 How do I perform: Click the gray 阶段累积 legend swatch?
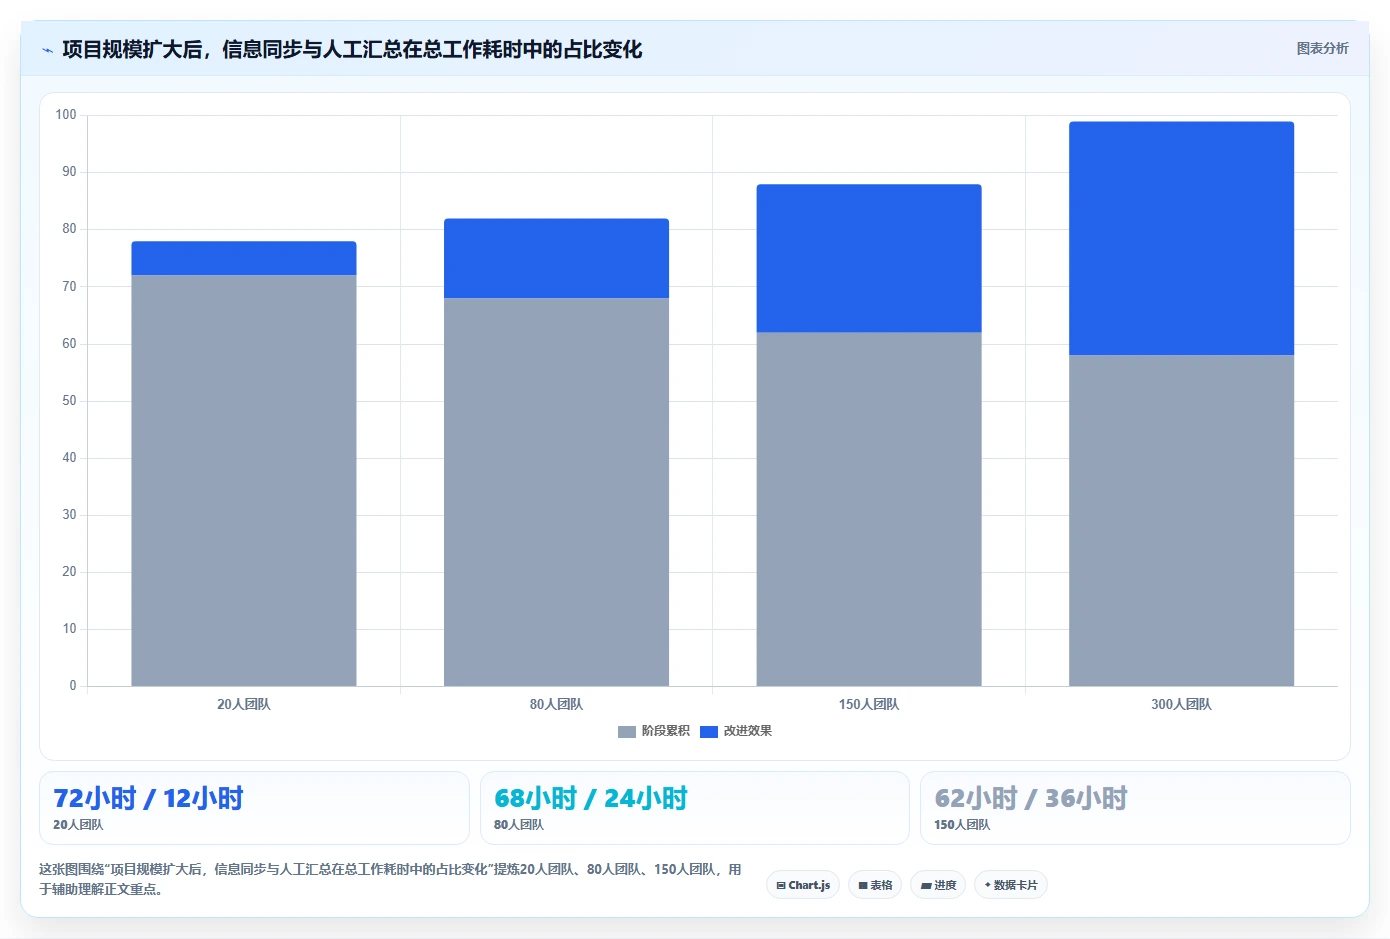(627, 732)
